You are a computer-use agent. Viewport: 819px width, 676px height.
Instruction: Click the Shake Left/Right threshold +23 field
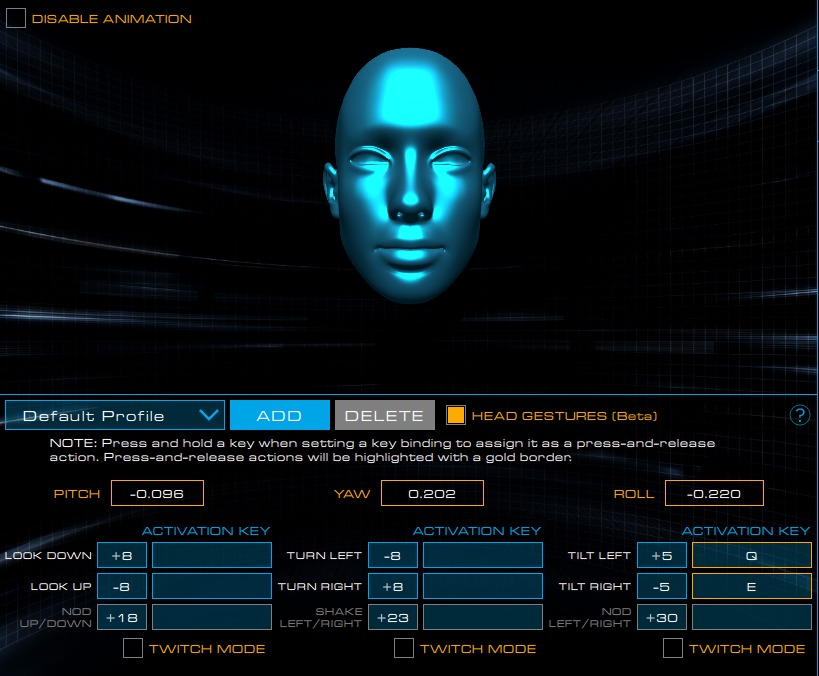pyautogui.click(x=393, y=617)
